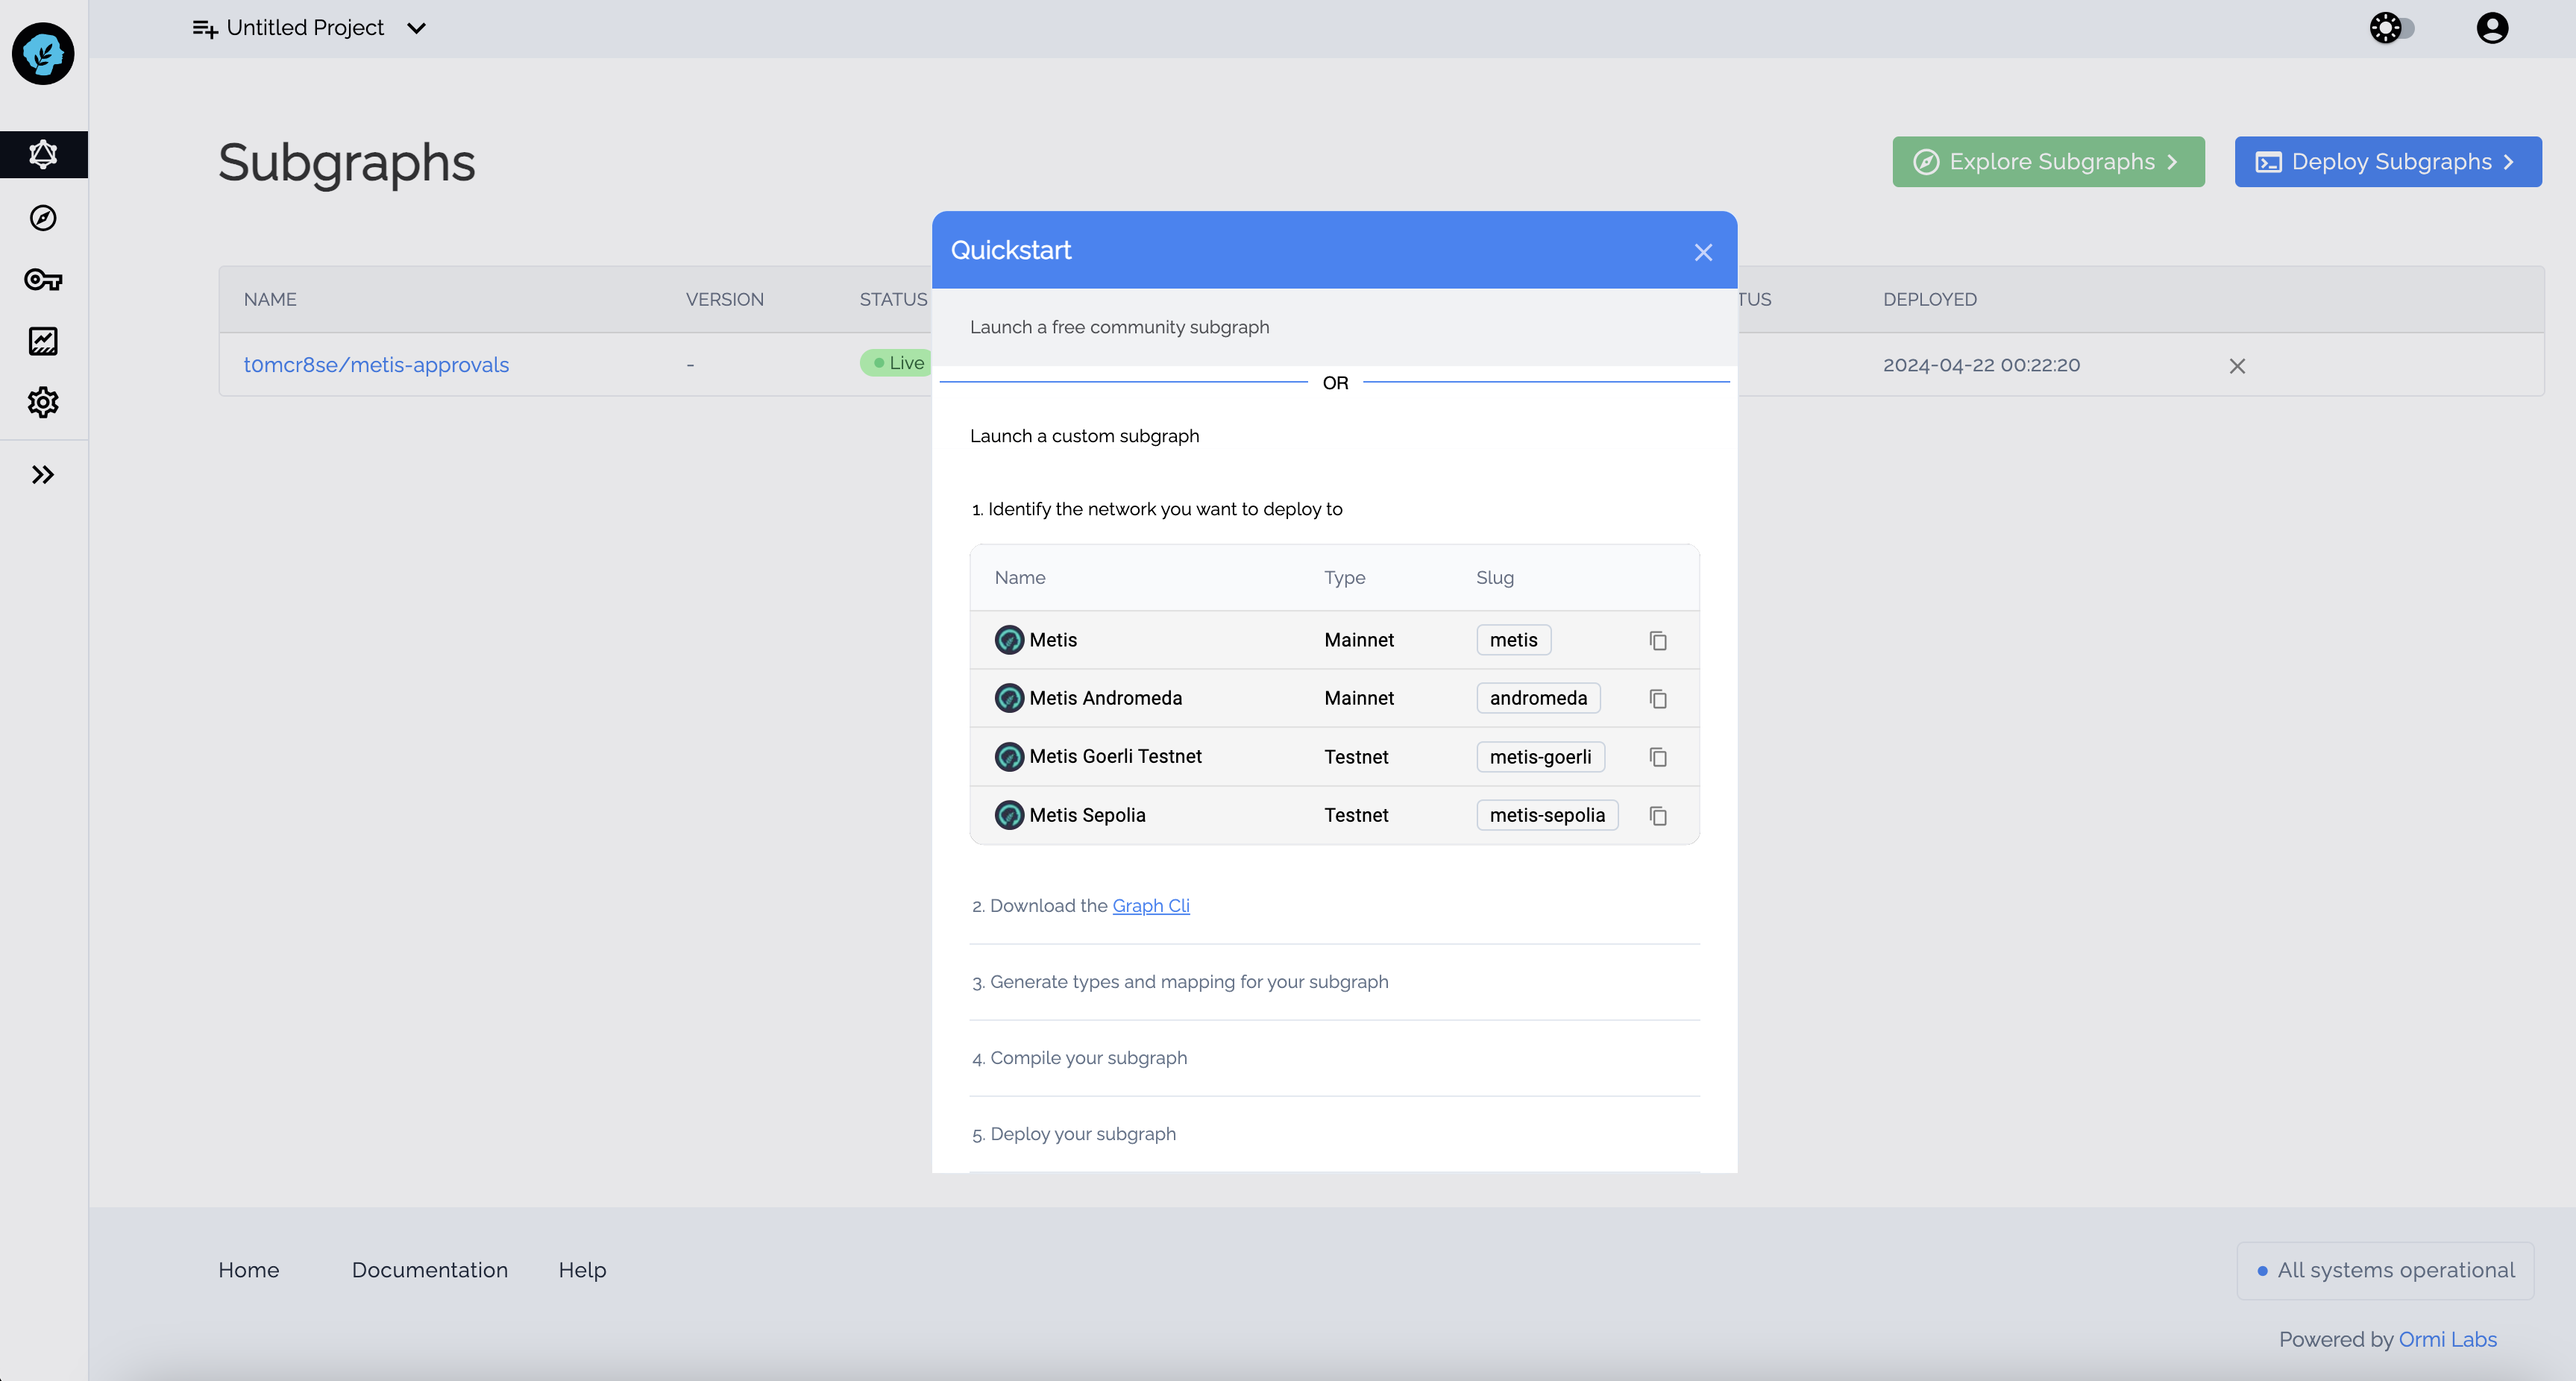
Task: Click the Type column header in Quickstart
Action: 1344,578
